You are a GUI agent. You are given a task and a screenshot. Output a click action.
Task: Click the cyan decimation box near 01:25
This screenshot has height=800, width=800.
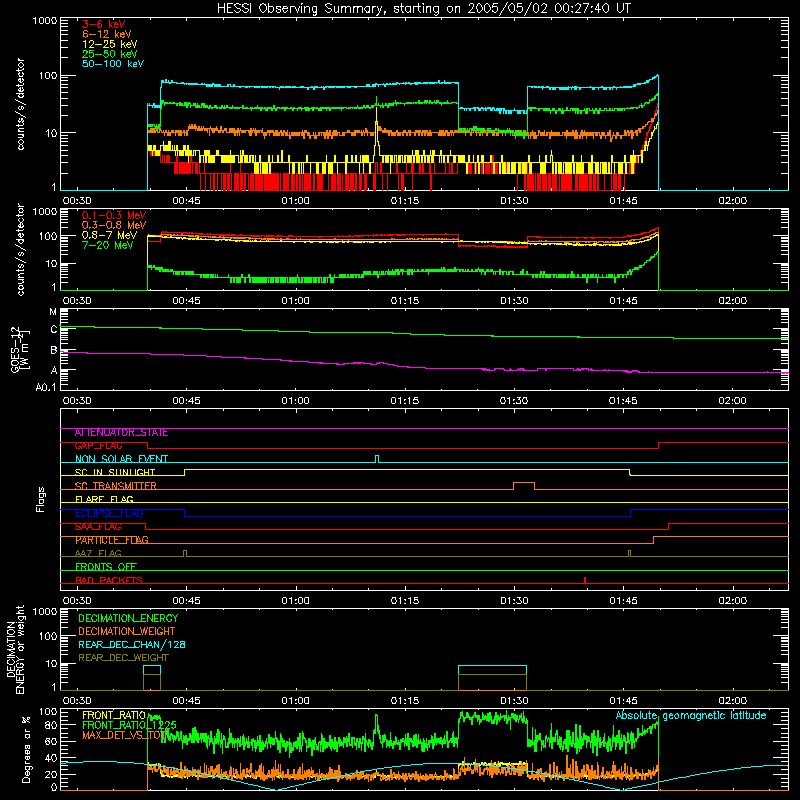click(492, 670)
